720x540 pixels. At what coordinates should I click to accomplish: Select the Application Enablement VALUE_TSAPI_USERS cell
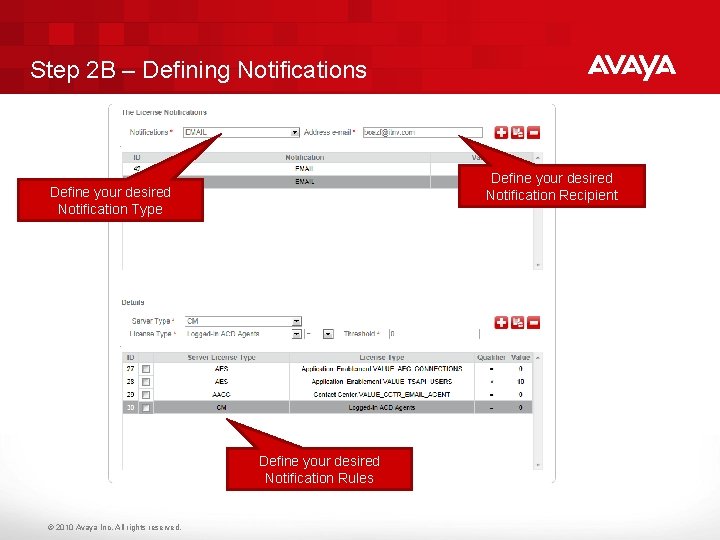(382, 382)
